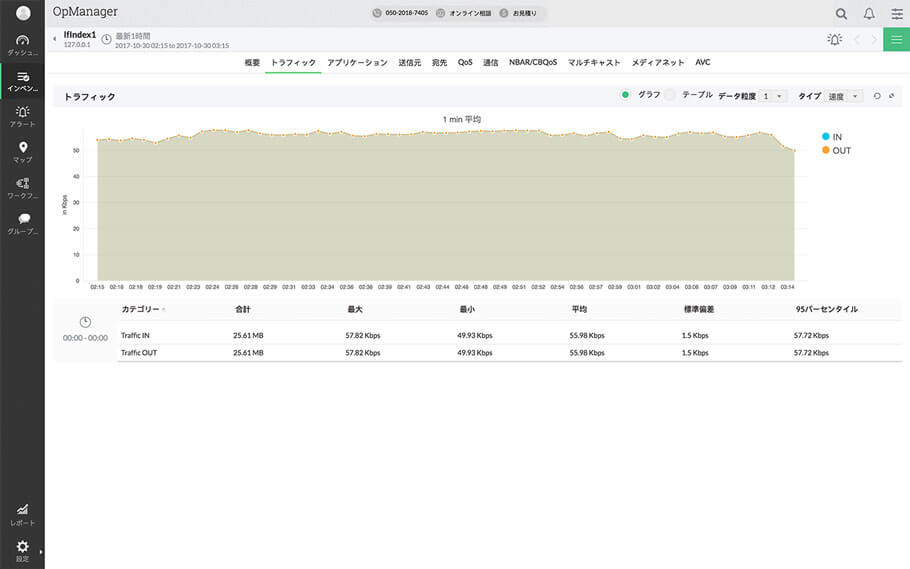The height and width of the screenshot is (569, 910).
Task: Open the Alarms section in sidebar
Action: [x=22, y=116]
